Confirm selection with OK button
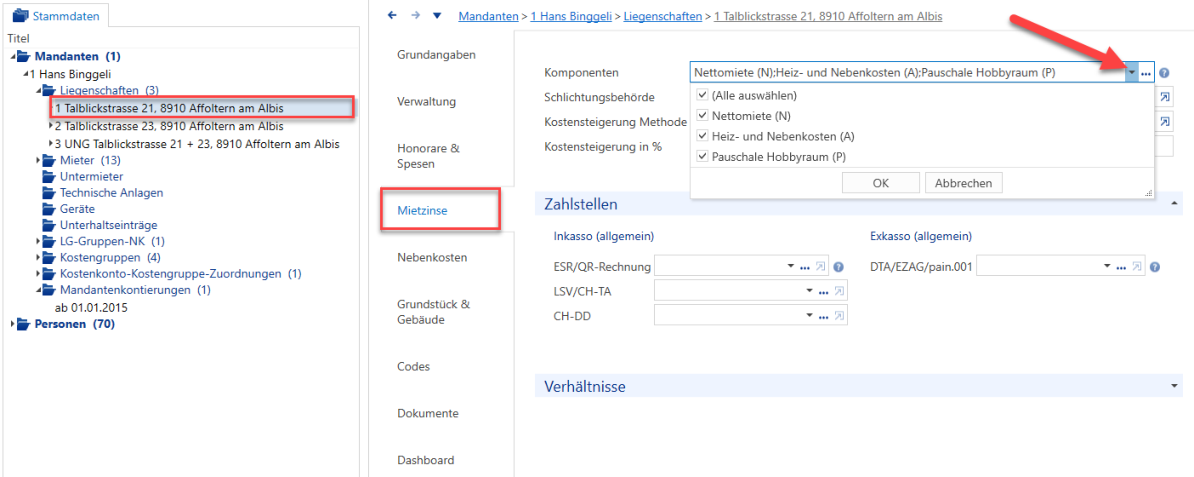 point(880,183)
